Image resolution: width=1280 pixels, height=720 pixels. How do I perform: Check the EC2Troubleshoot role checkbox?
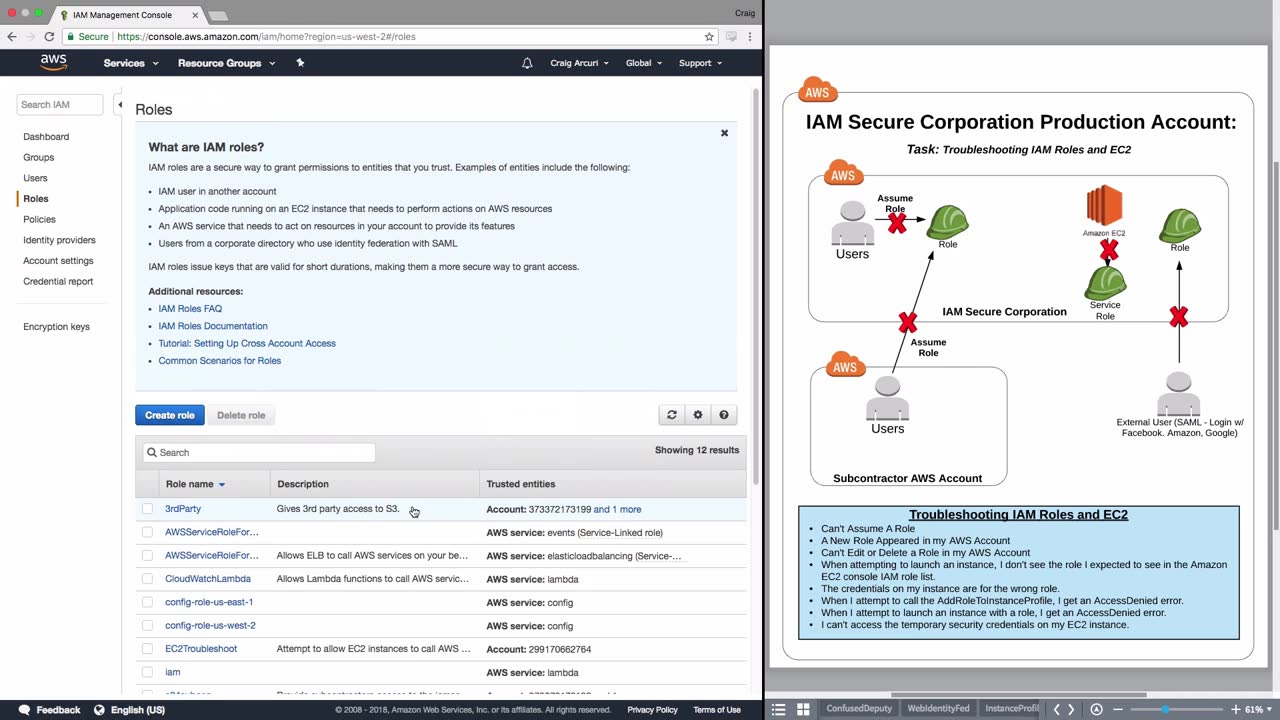[148, 649]
